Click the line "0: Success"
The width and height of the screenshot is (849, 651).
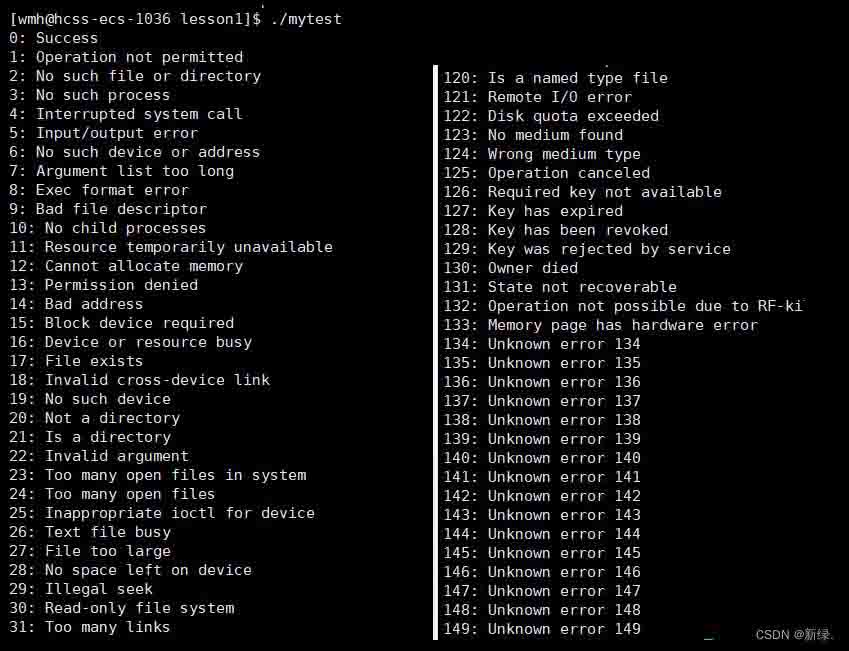pos(54,38)
